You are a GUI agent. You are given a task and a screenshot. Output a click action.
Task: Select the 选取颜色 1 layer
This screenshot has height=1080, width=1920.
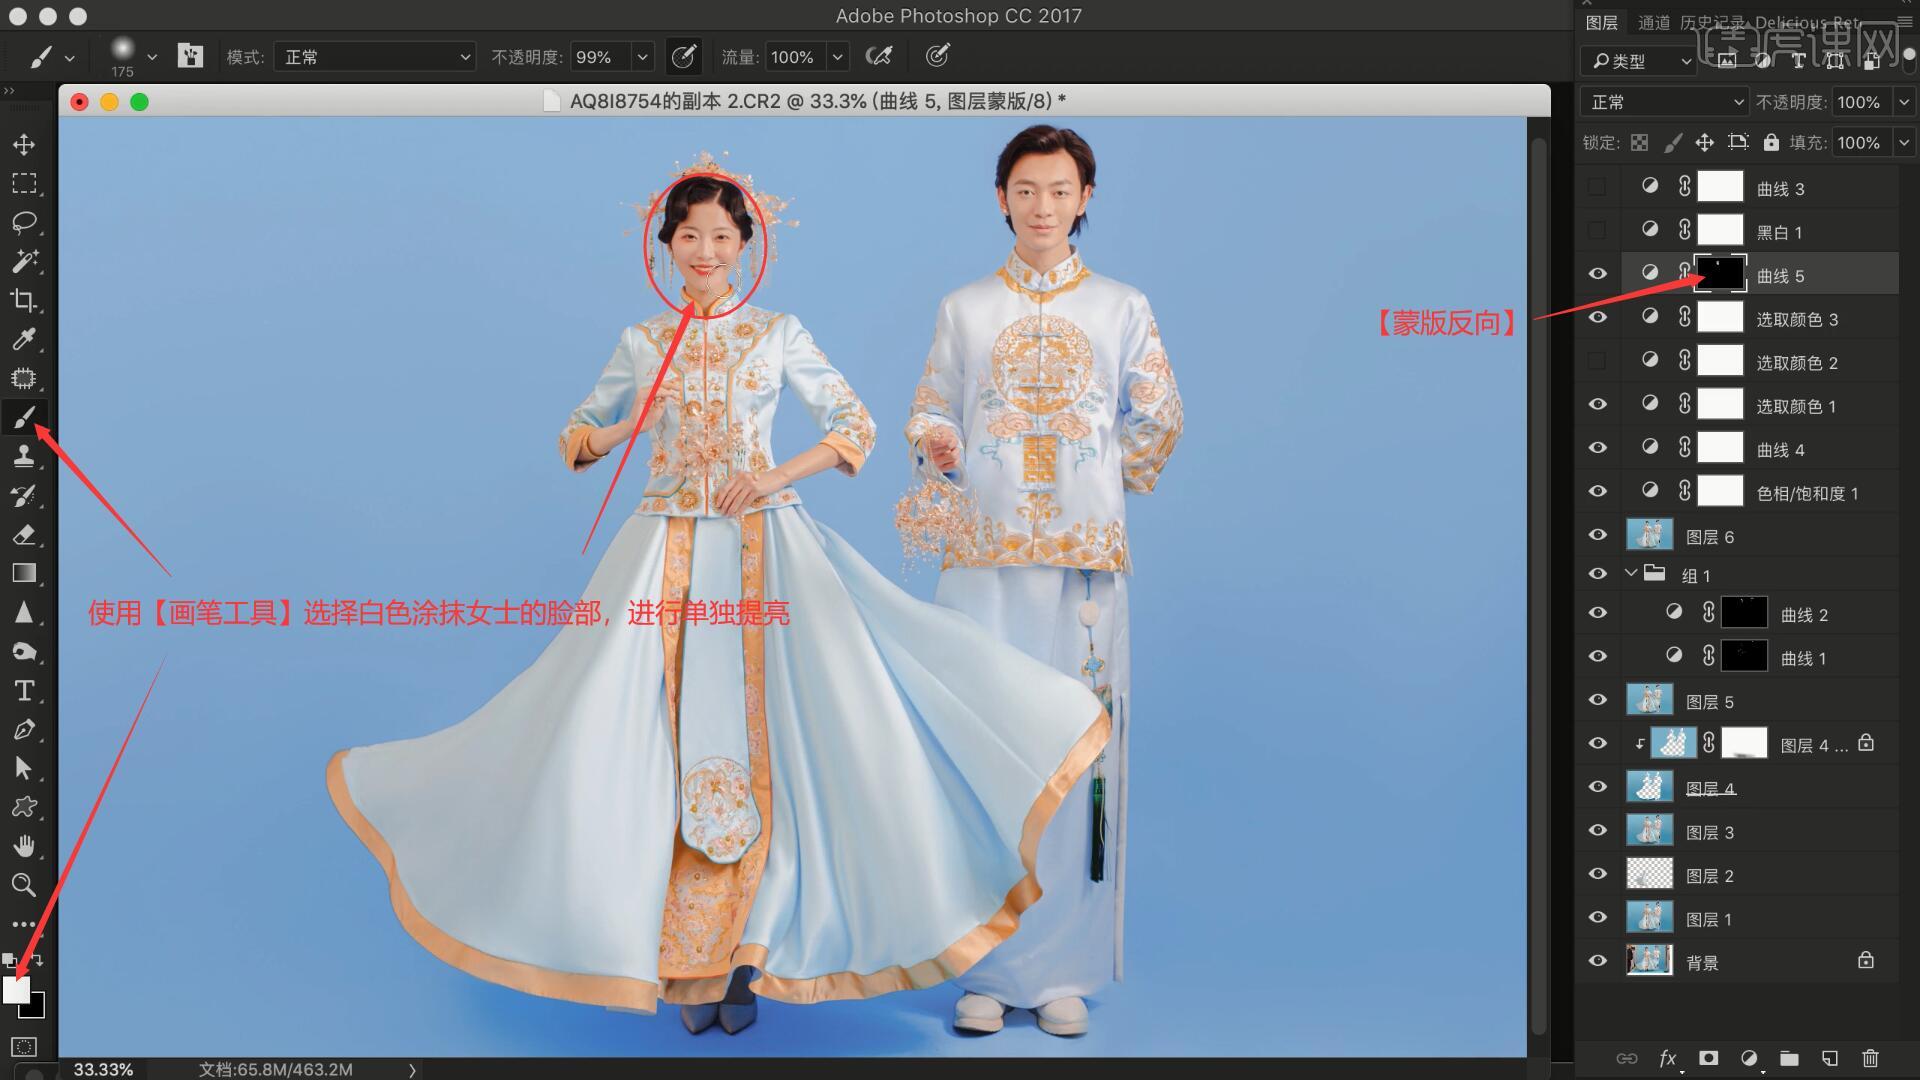tap(1796, 406)
